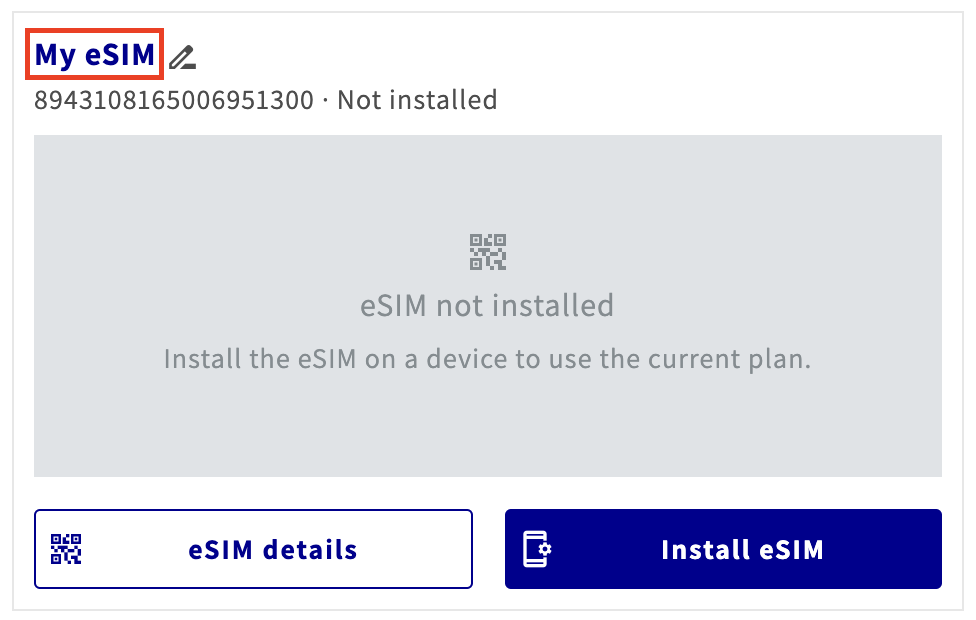Click the install instruction text

pyautogui.click(x=486, y=358)
